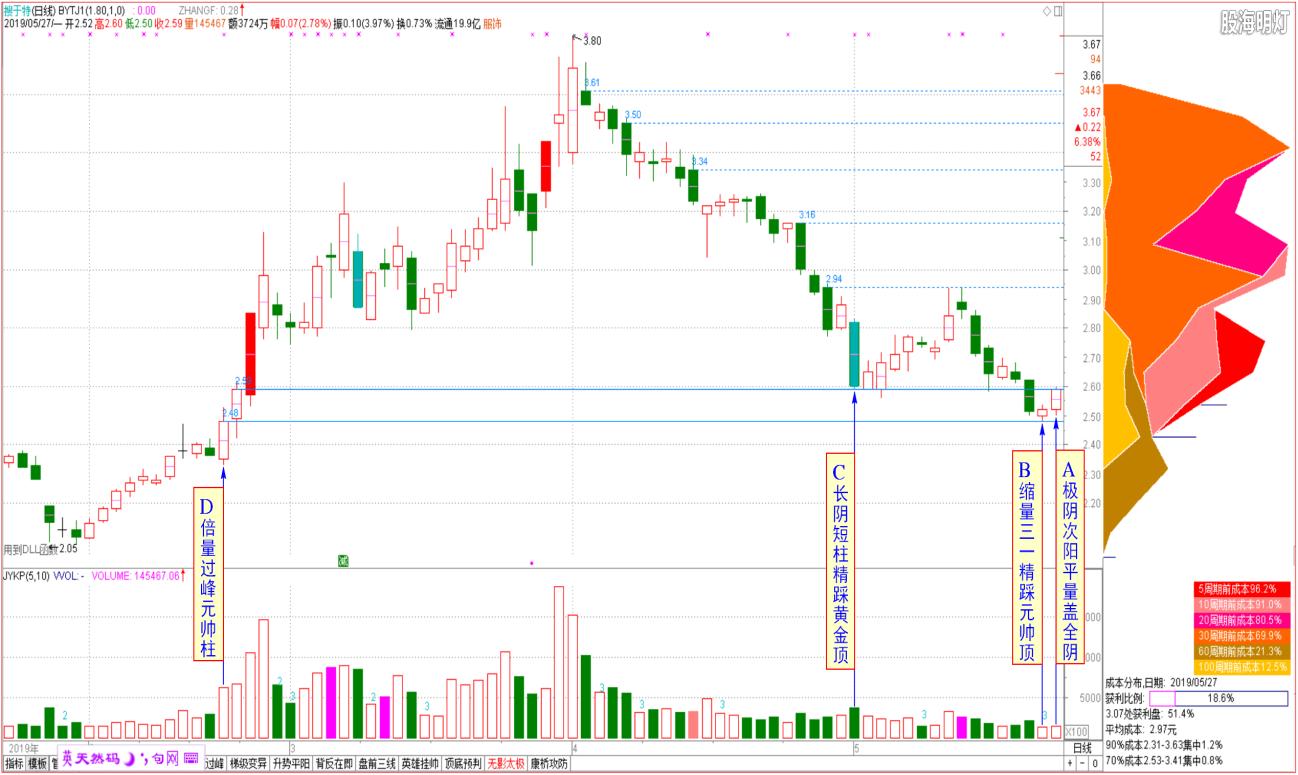Select the 顶底预判 indicator tab

(x=463, y=764)
